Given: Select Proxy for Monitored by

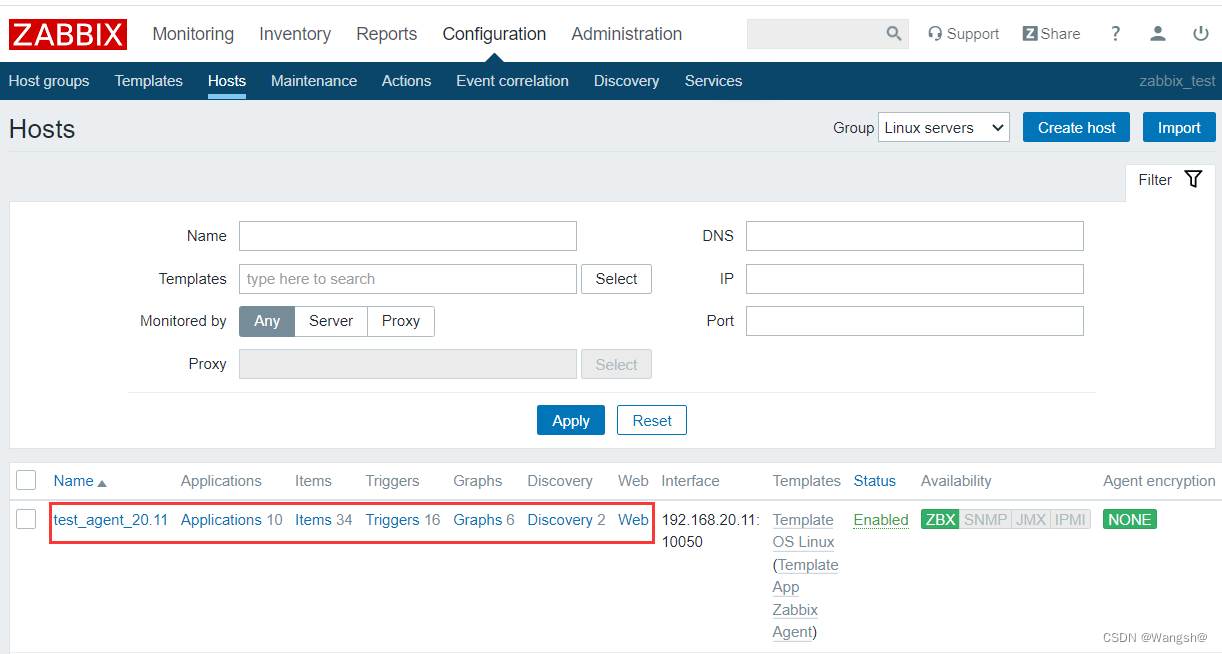Looking at the screenshot, I should pyautogui.click(x=401, y=321).
